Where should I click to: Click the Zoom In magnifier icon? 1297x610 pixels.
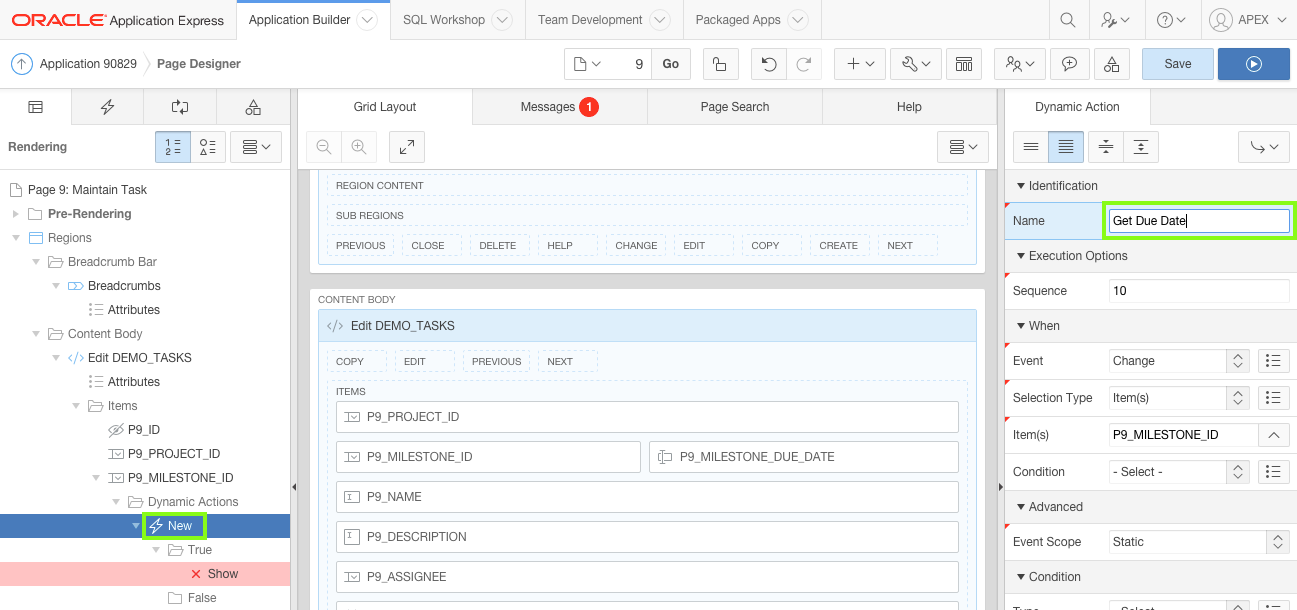(x=358, y=147)
